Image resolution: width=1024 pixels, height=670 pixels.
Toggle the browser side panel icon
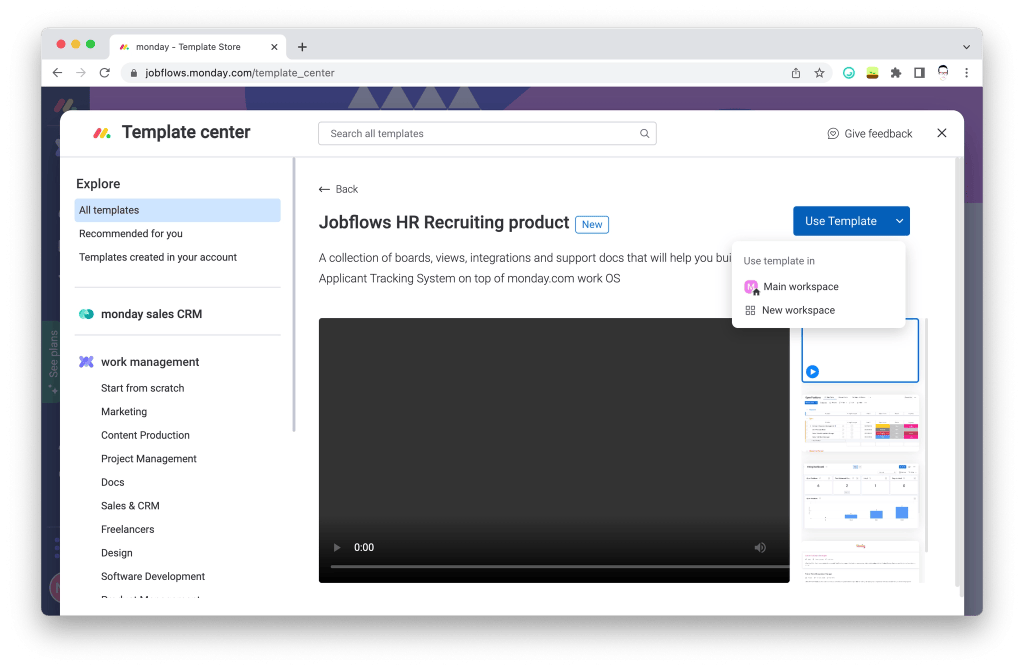[919, 72]
